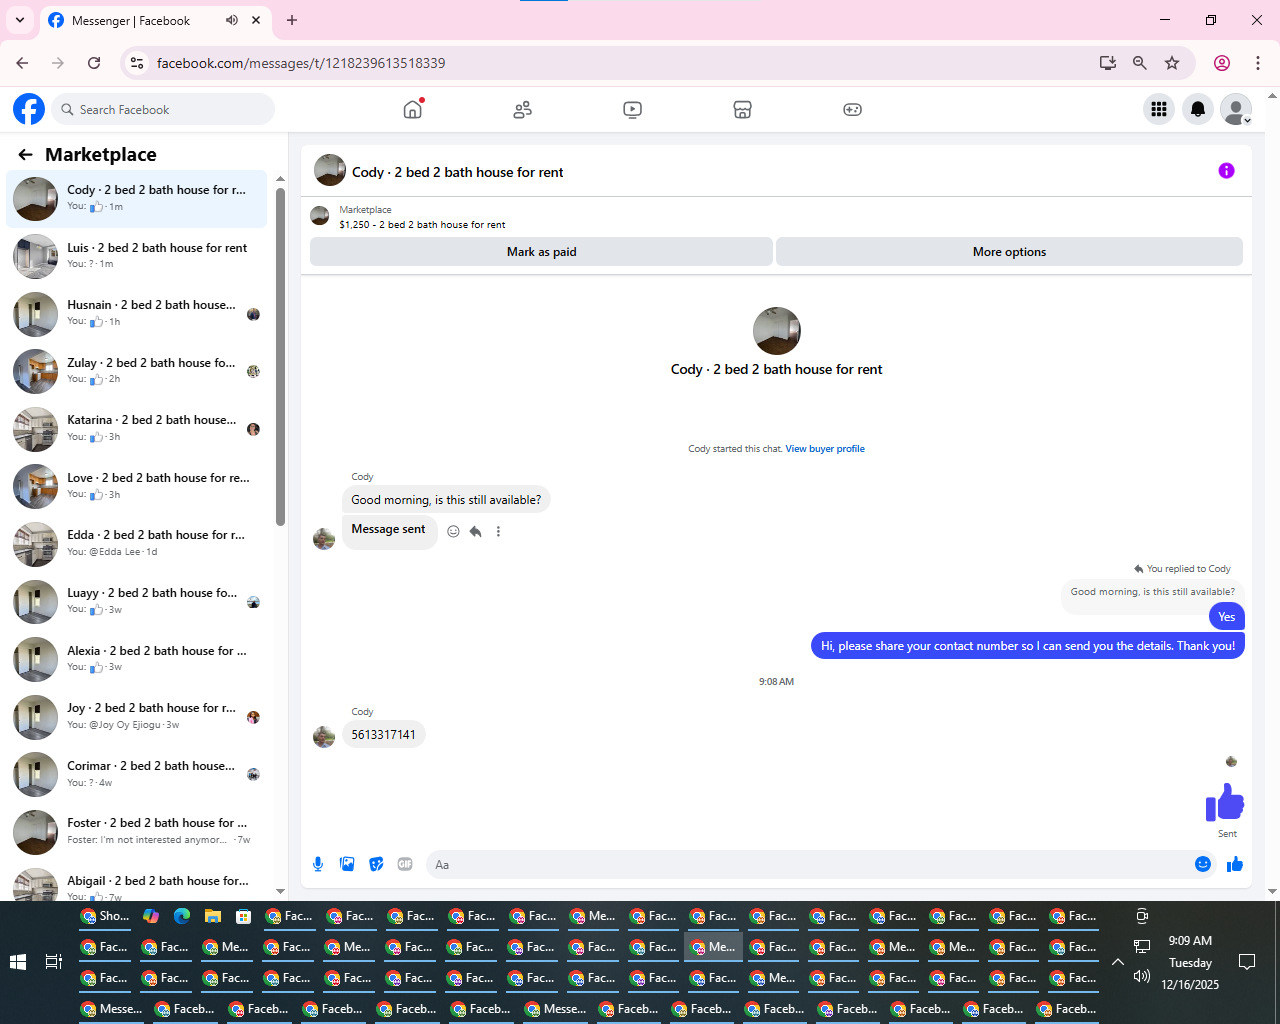Open File Explorer from the taskbar
The height and width of the screenshot is (1024, 1280).
pos(212,916)
